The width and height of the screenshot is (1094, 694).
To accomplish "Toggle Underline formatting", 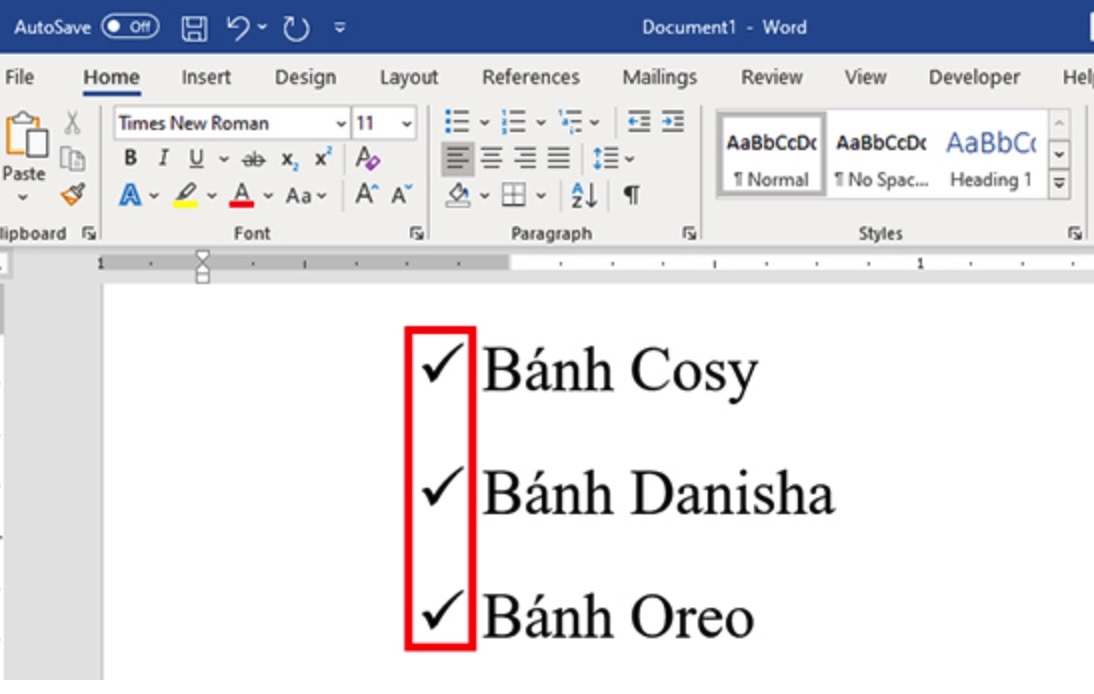I will [197, 158].
